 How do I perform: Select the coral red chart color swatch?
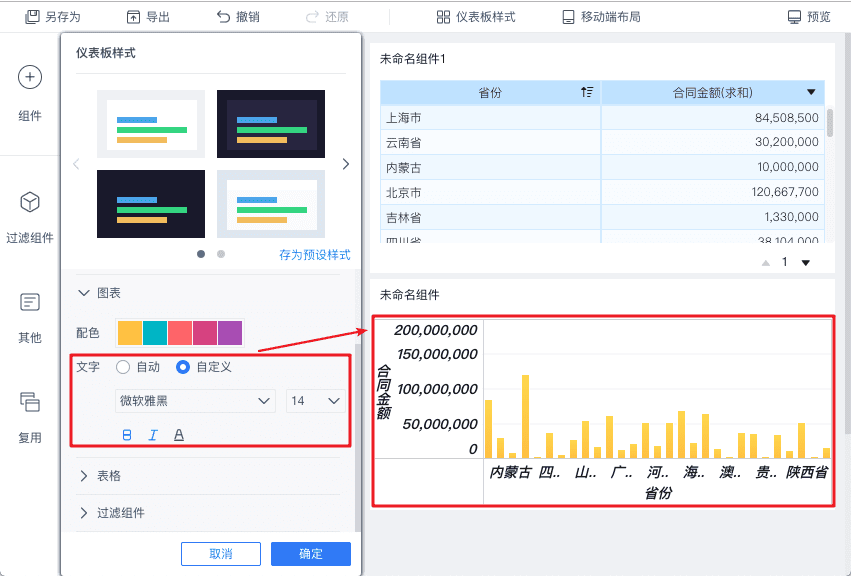point(180,333)
